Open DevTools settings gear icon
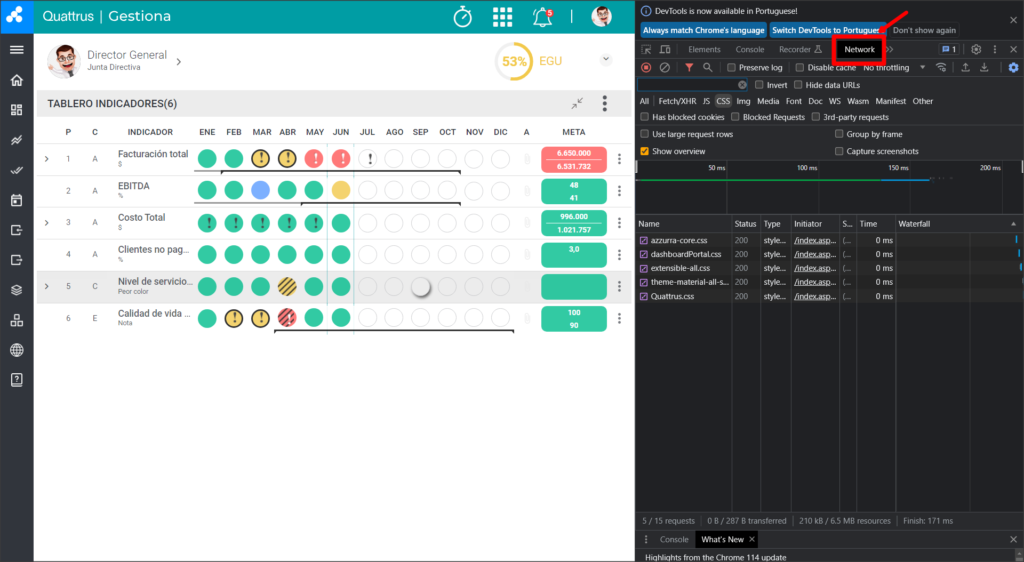This screenshot has height=562, width=1024. (x=976, y=49)
